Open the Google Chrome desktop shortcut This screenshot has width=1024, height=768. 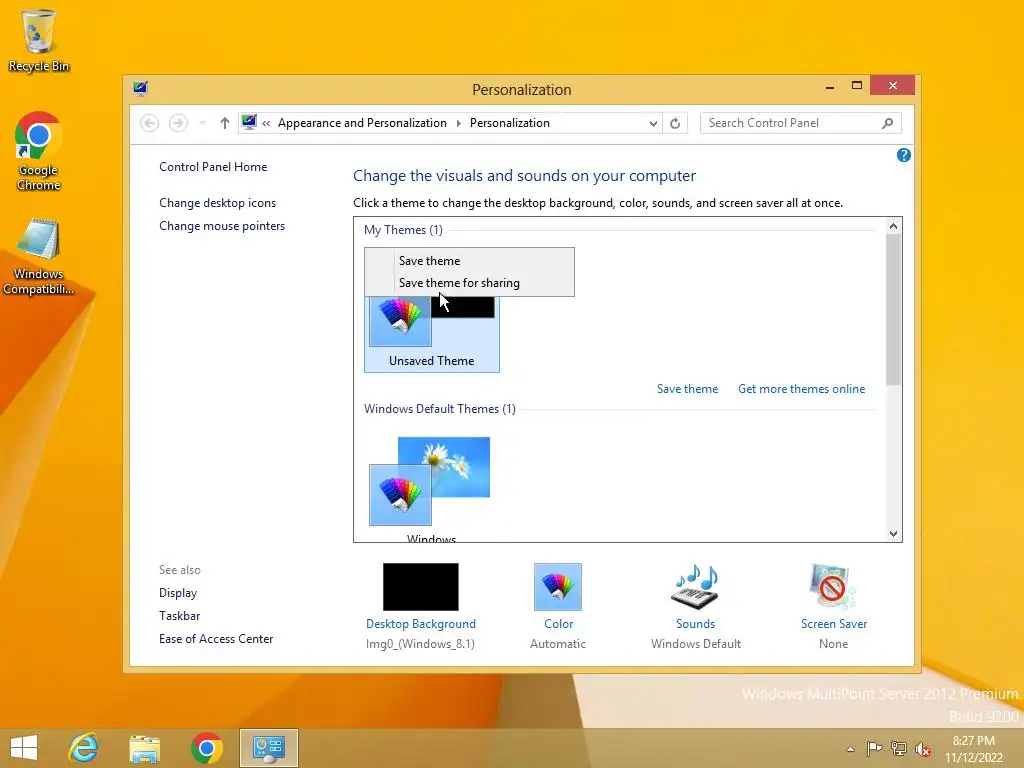(39, 152)
